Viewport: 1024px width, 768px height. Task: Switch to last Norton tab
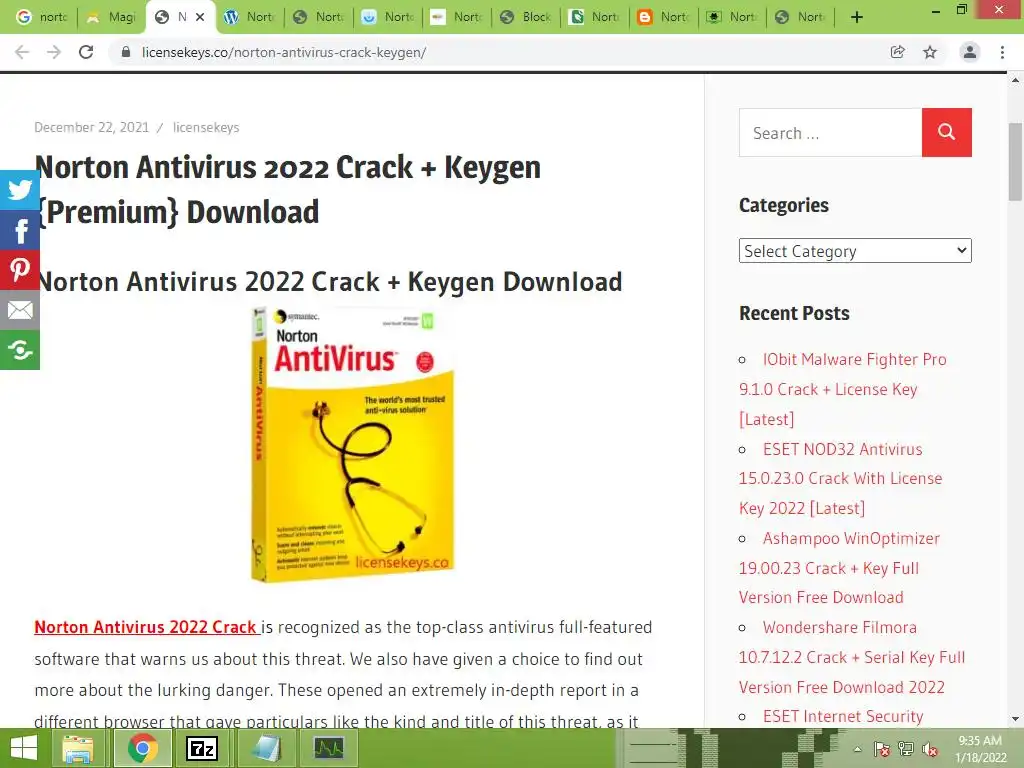[x=801, y=17]
